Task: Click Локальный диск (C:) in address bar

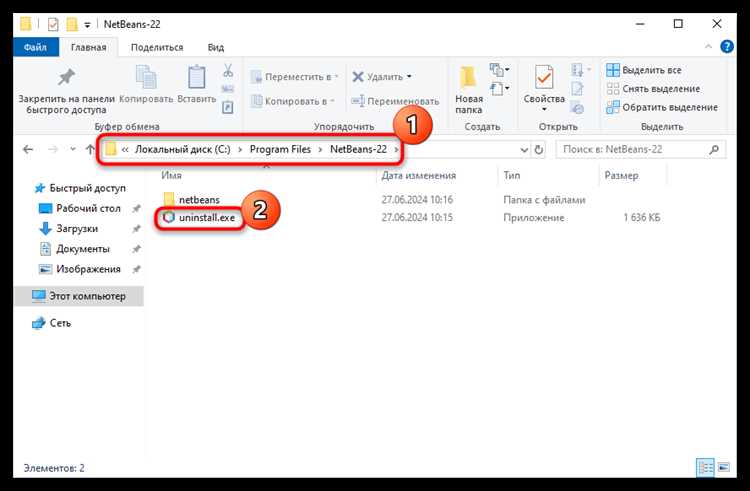Action: coord(183,149)
